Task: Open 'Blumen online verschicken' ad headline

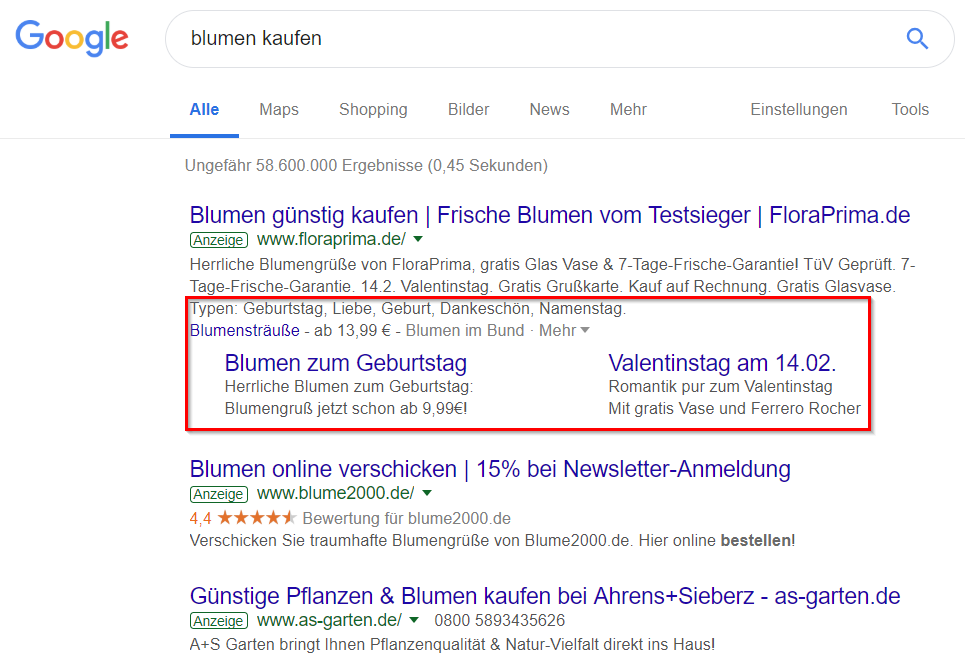Action: click(x=490, y=469)
